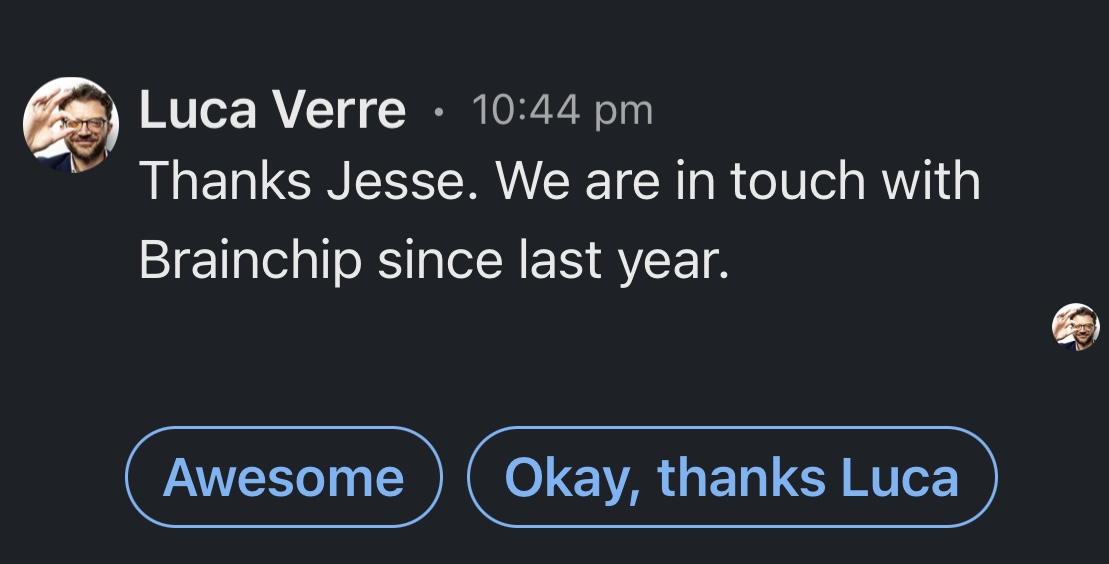Screen dimensions: 1109x564
Task: Open Luca Verre's profile picture
Action: [x=70, y=125]
